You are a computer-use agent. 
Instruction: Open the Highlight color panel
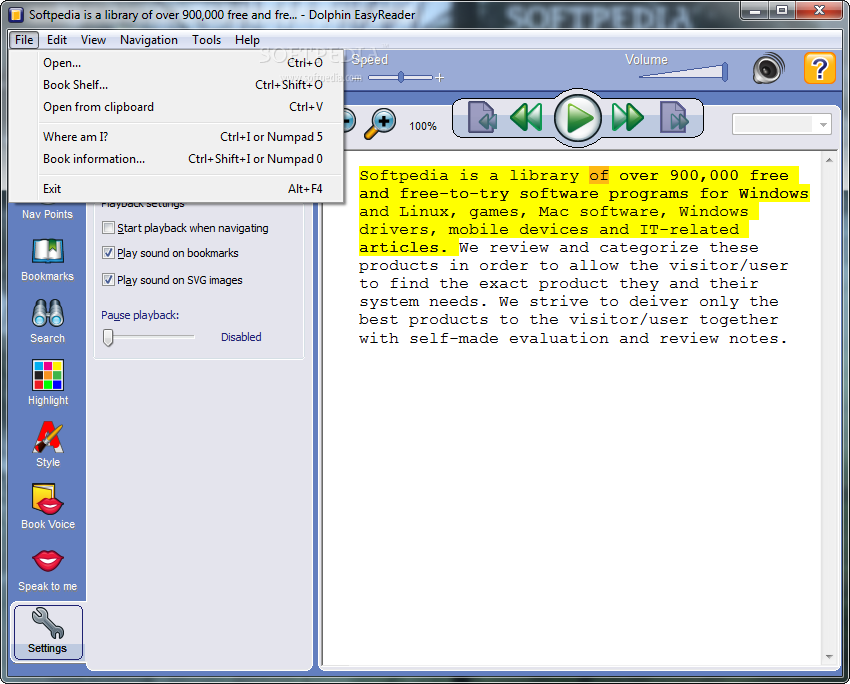tap(48, 383)
